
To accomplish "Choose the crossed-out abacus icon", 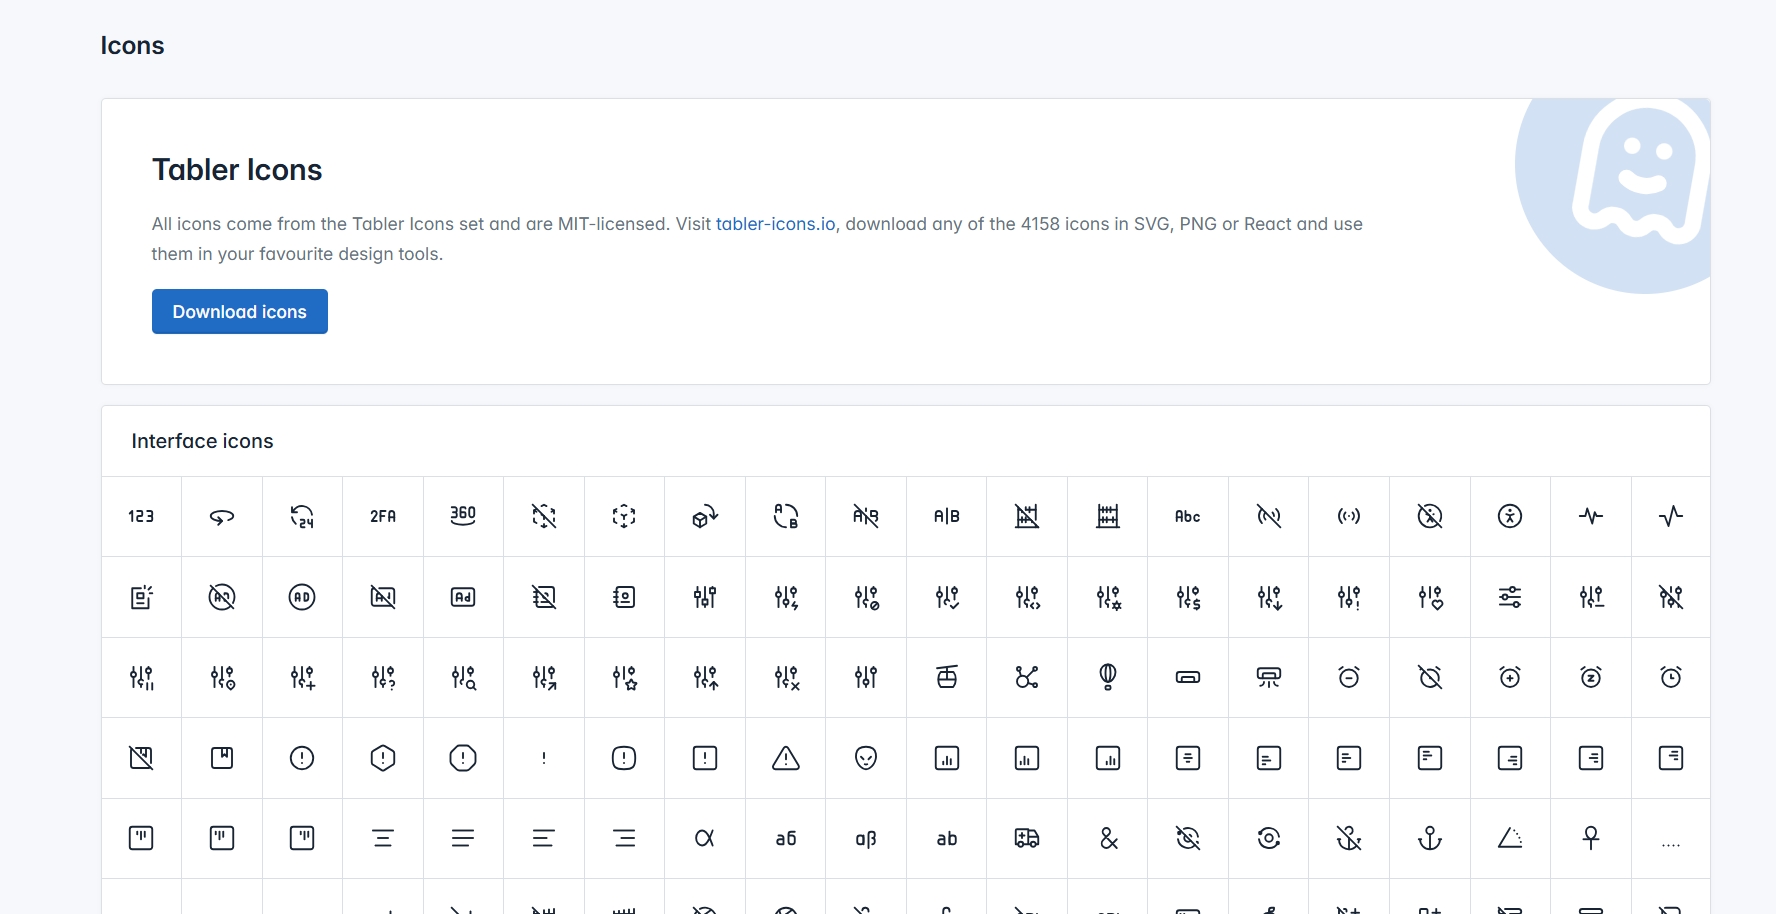I will 1027,516.
